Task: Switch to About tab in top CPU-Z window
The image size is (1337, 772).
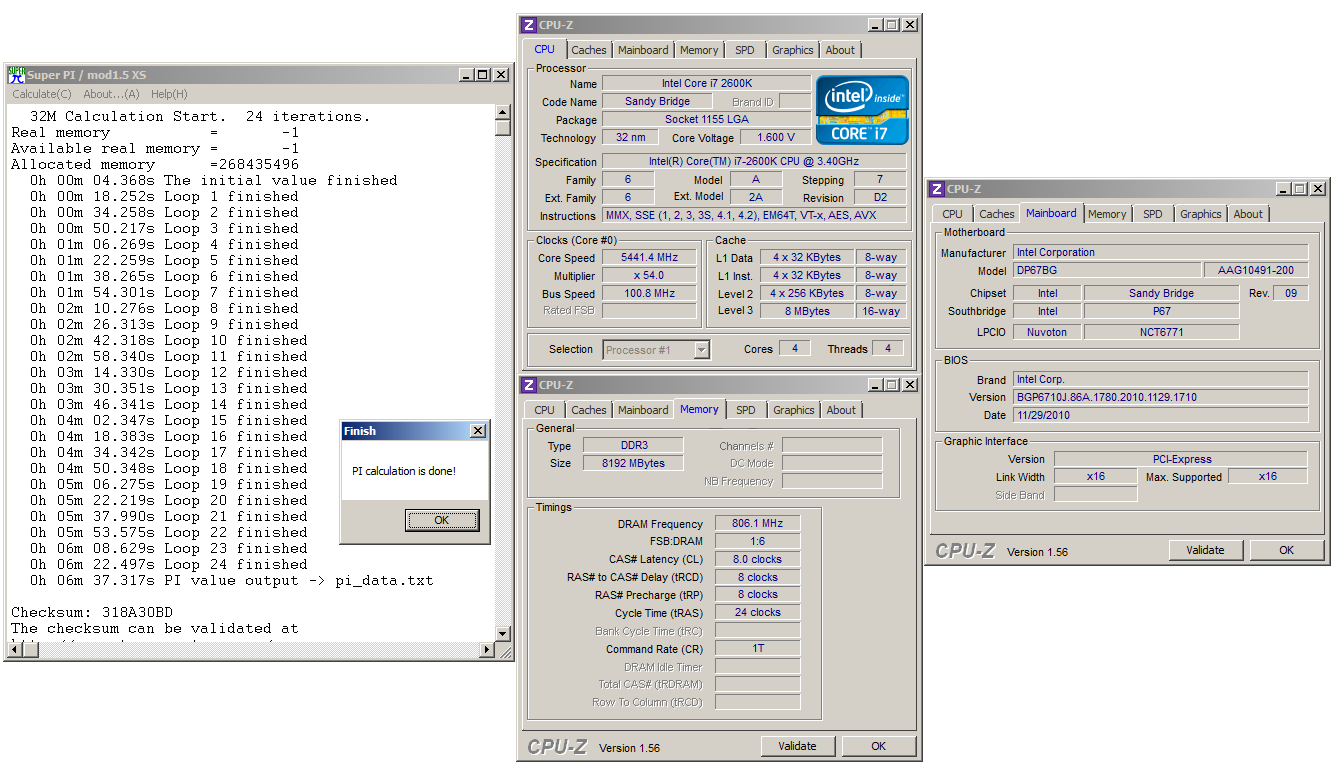Action: (840, 50)
